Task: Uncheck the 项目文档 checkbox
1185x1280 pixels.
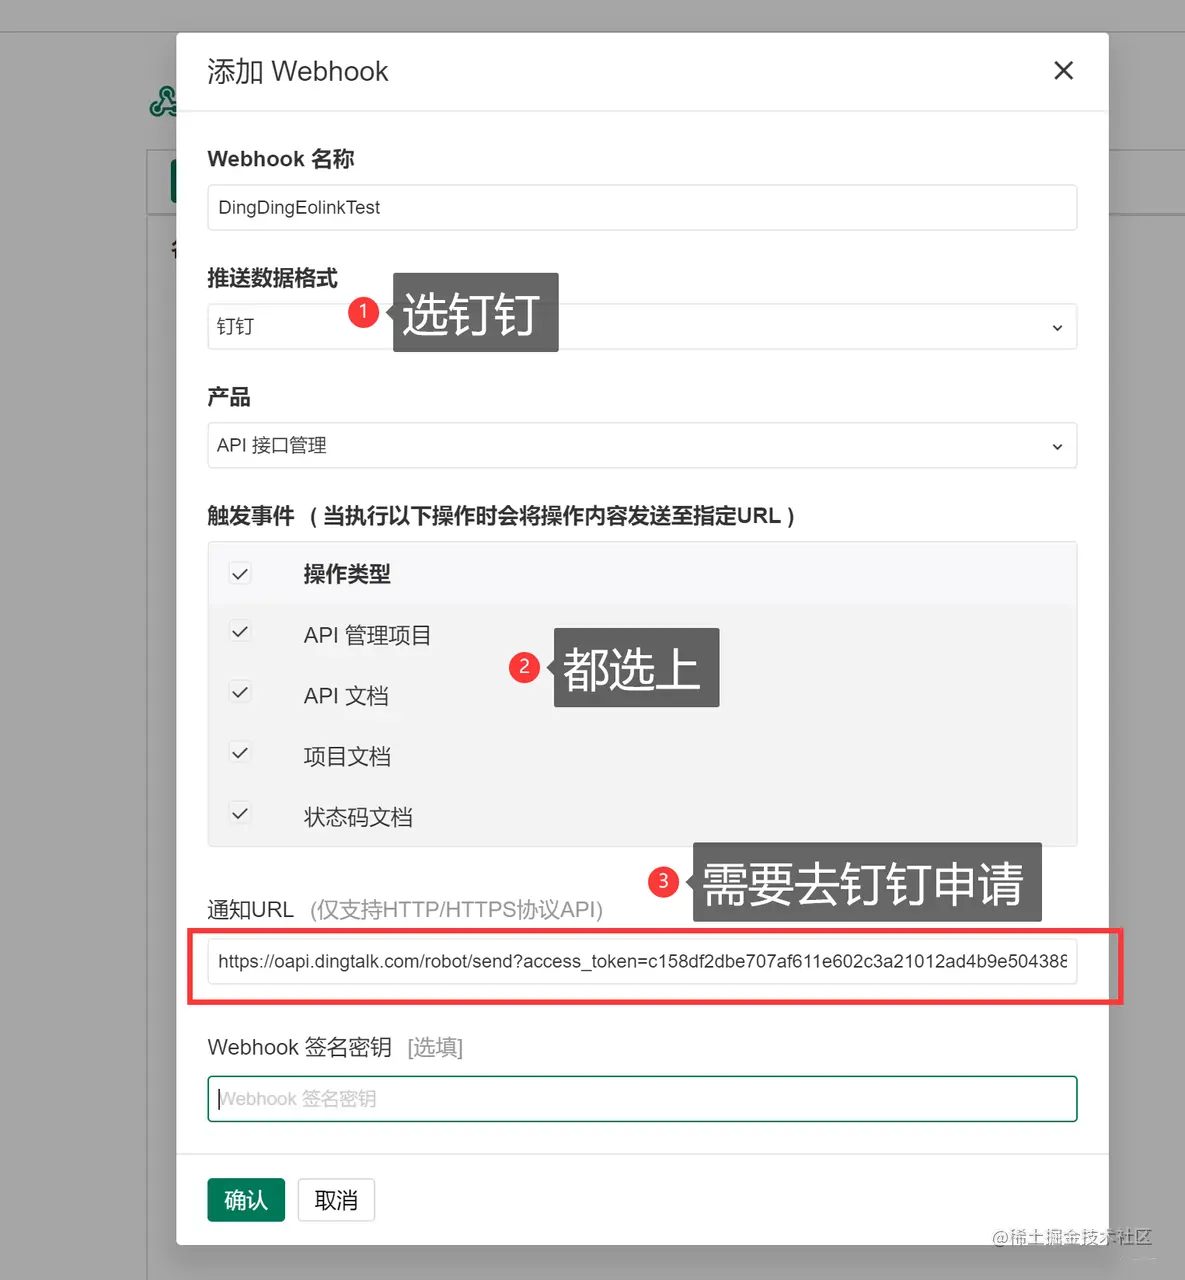Action: point(240,753)
